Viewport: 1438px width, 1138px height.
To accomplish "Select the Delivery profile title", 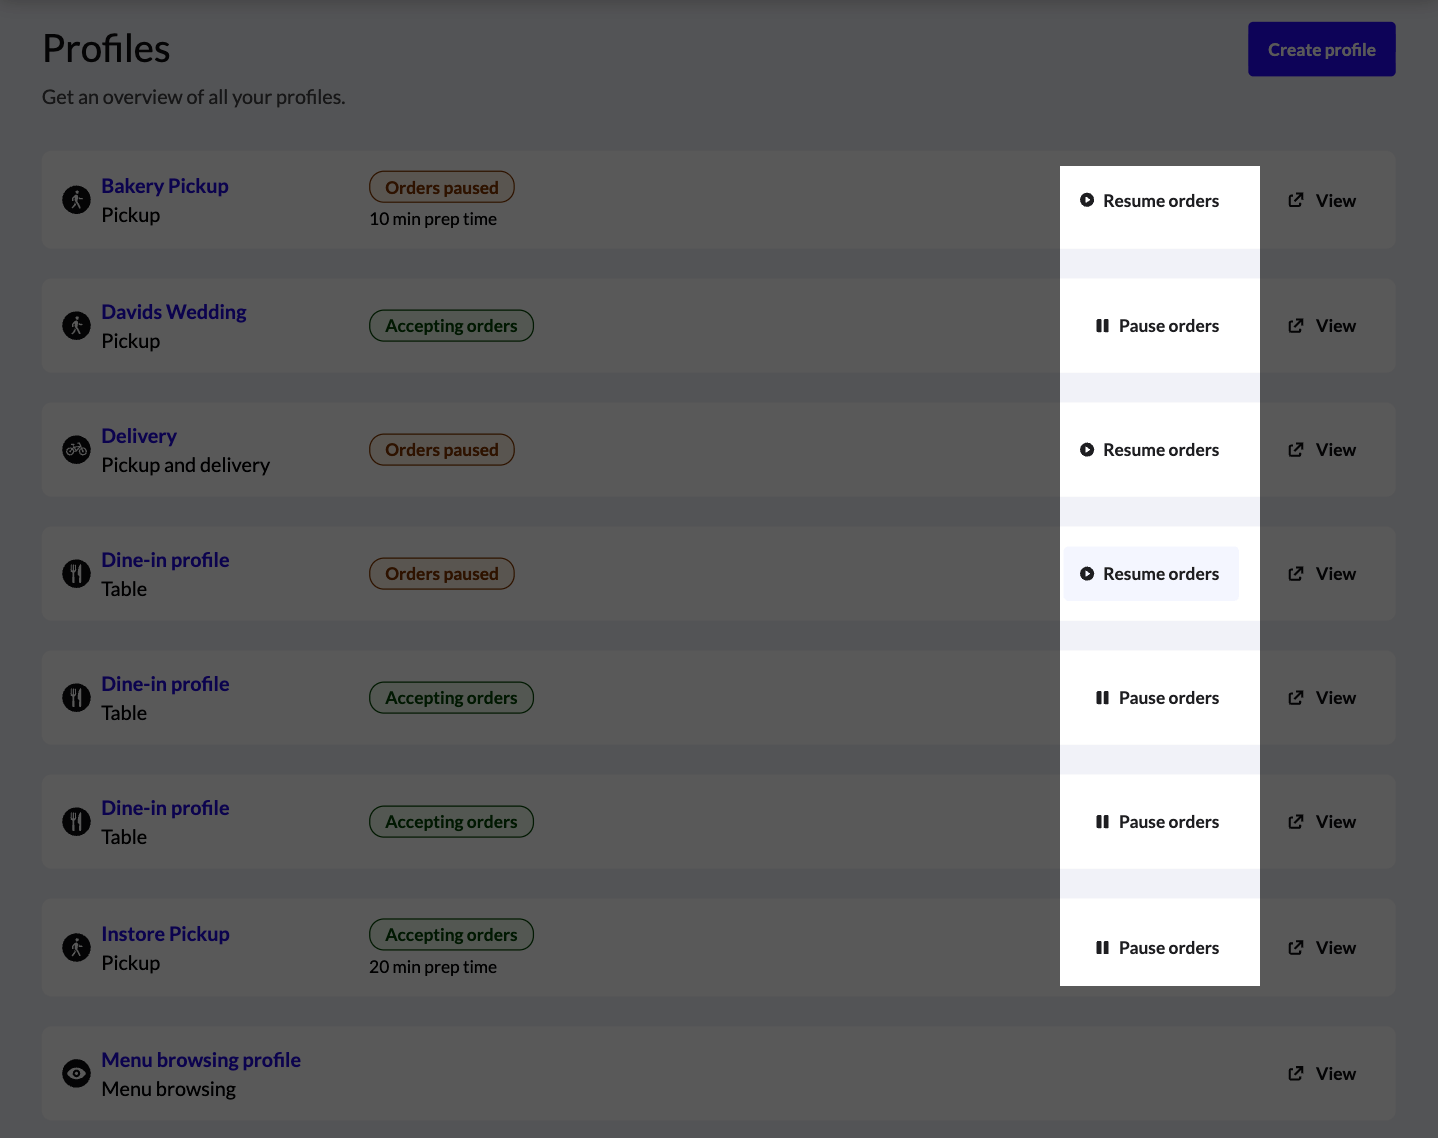I will [x=139, y=436].
